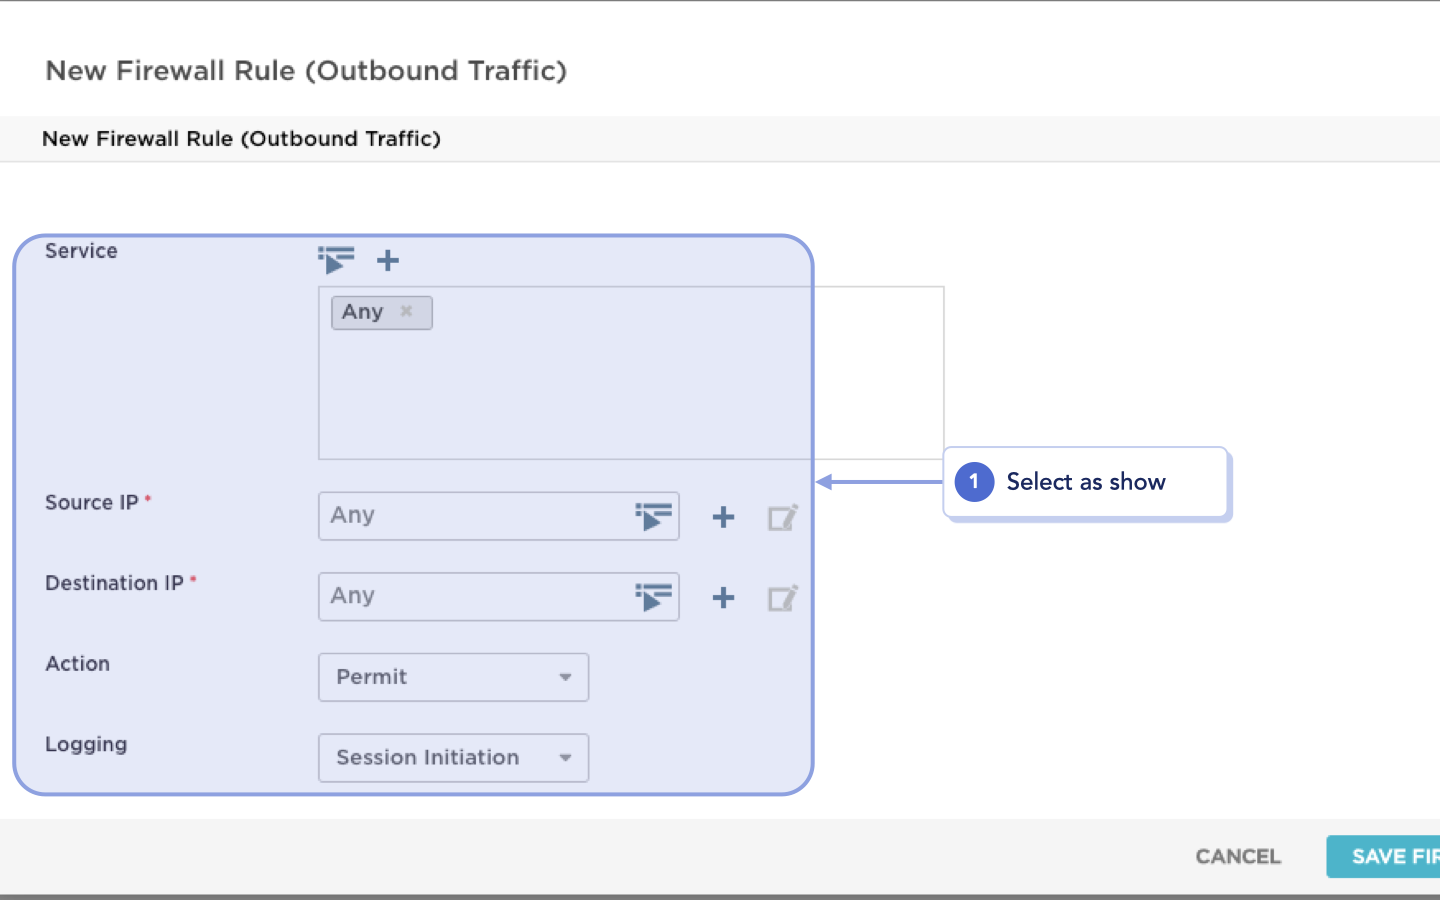Click the pencil edit icon for Source IP
Viewport: 1440px width, 900px height.
tap(783, 517)
